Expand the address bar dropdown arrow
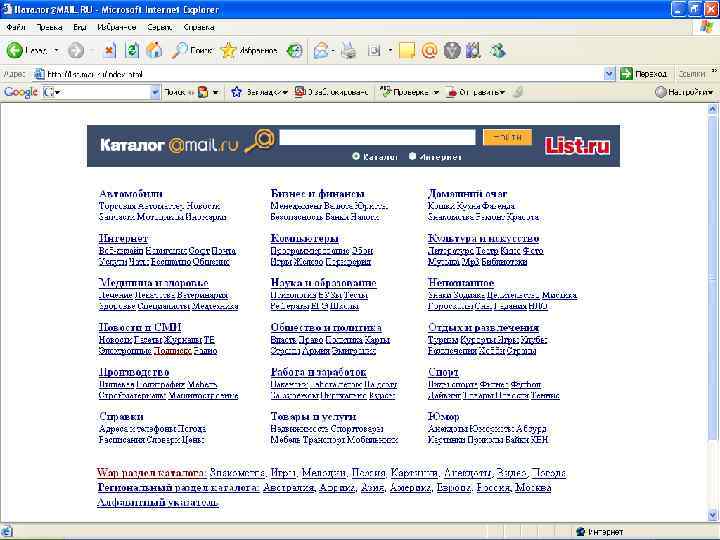This screenshot has height=540, width=720. [x=609, y=74]
